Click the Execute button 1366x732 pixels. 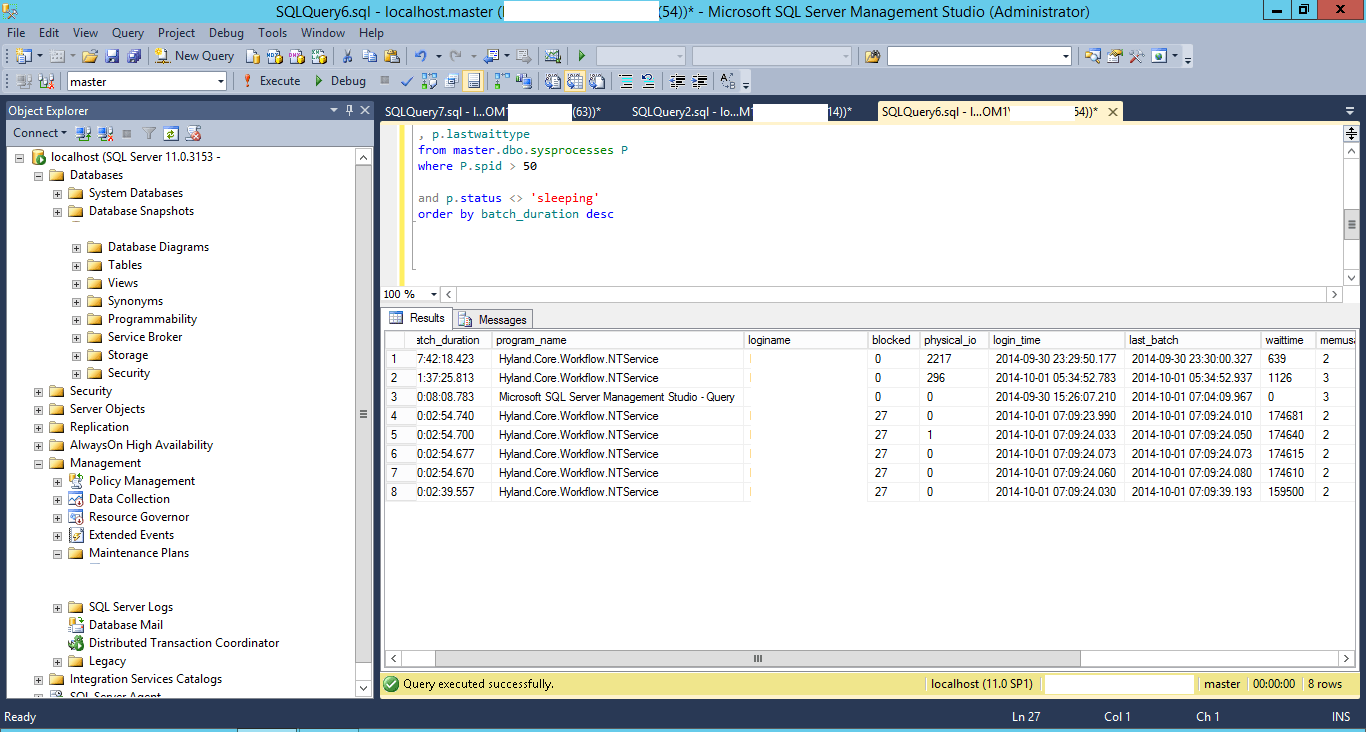point(271,81)
